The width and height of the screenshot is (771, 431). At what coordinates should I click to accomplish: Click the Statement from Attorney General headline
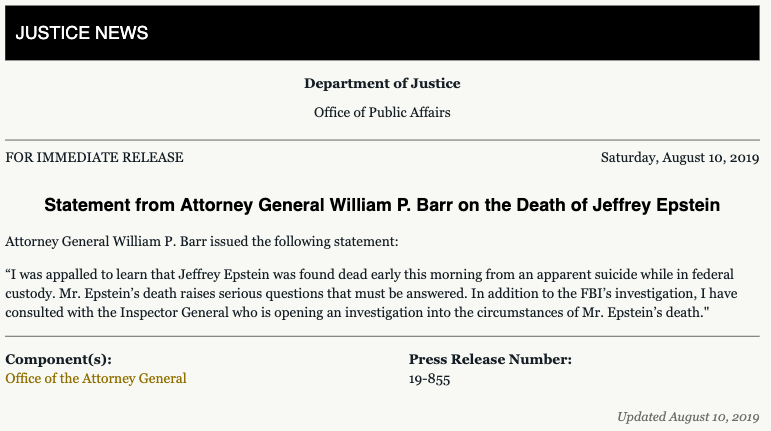pos(383,205)
